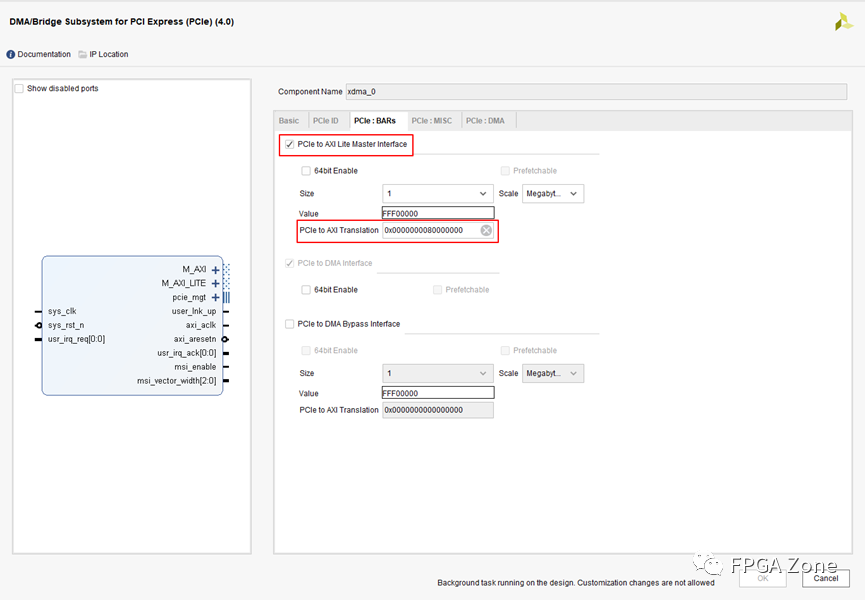
Task: Click the Xilinx logo icon
Action: 843,22
